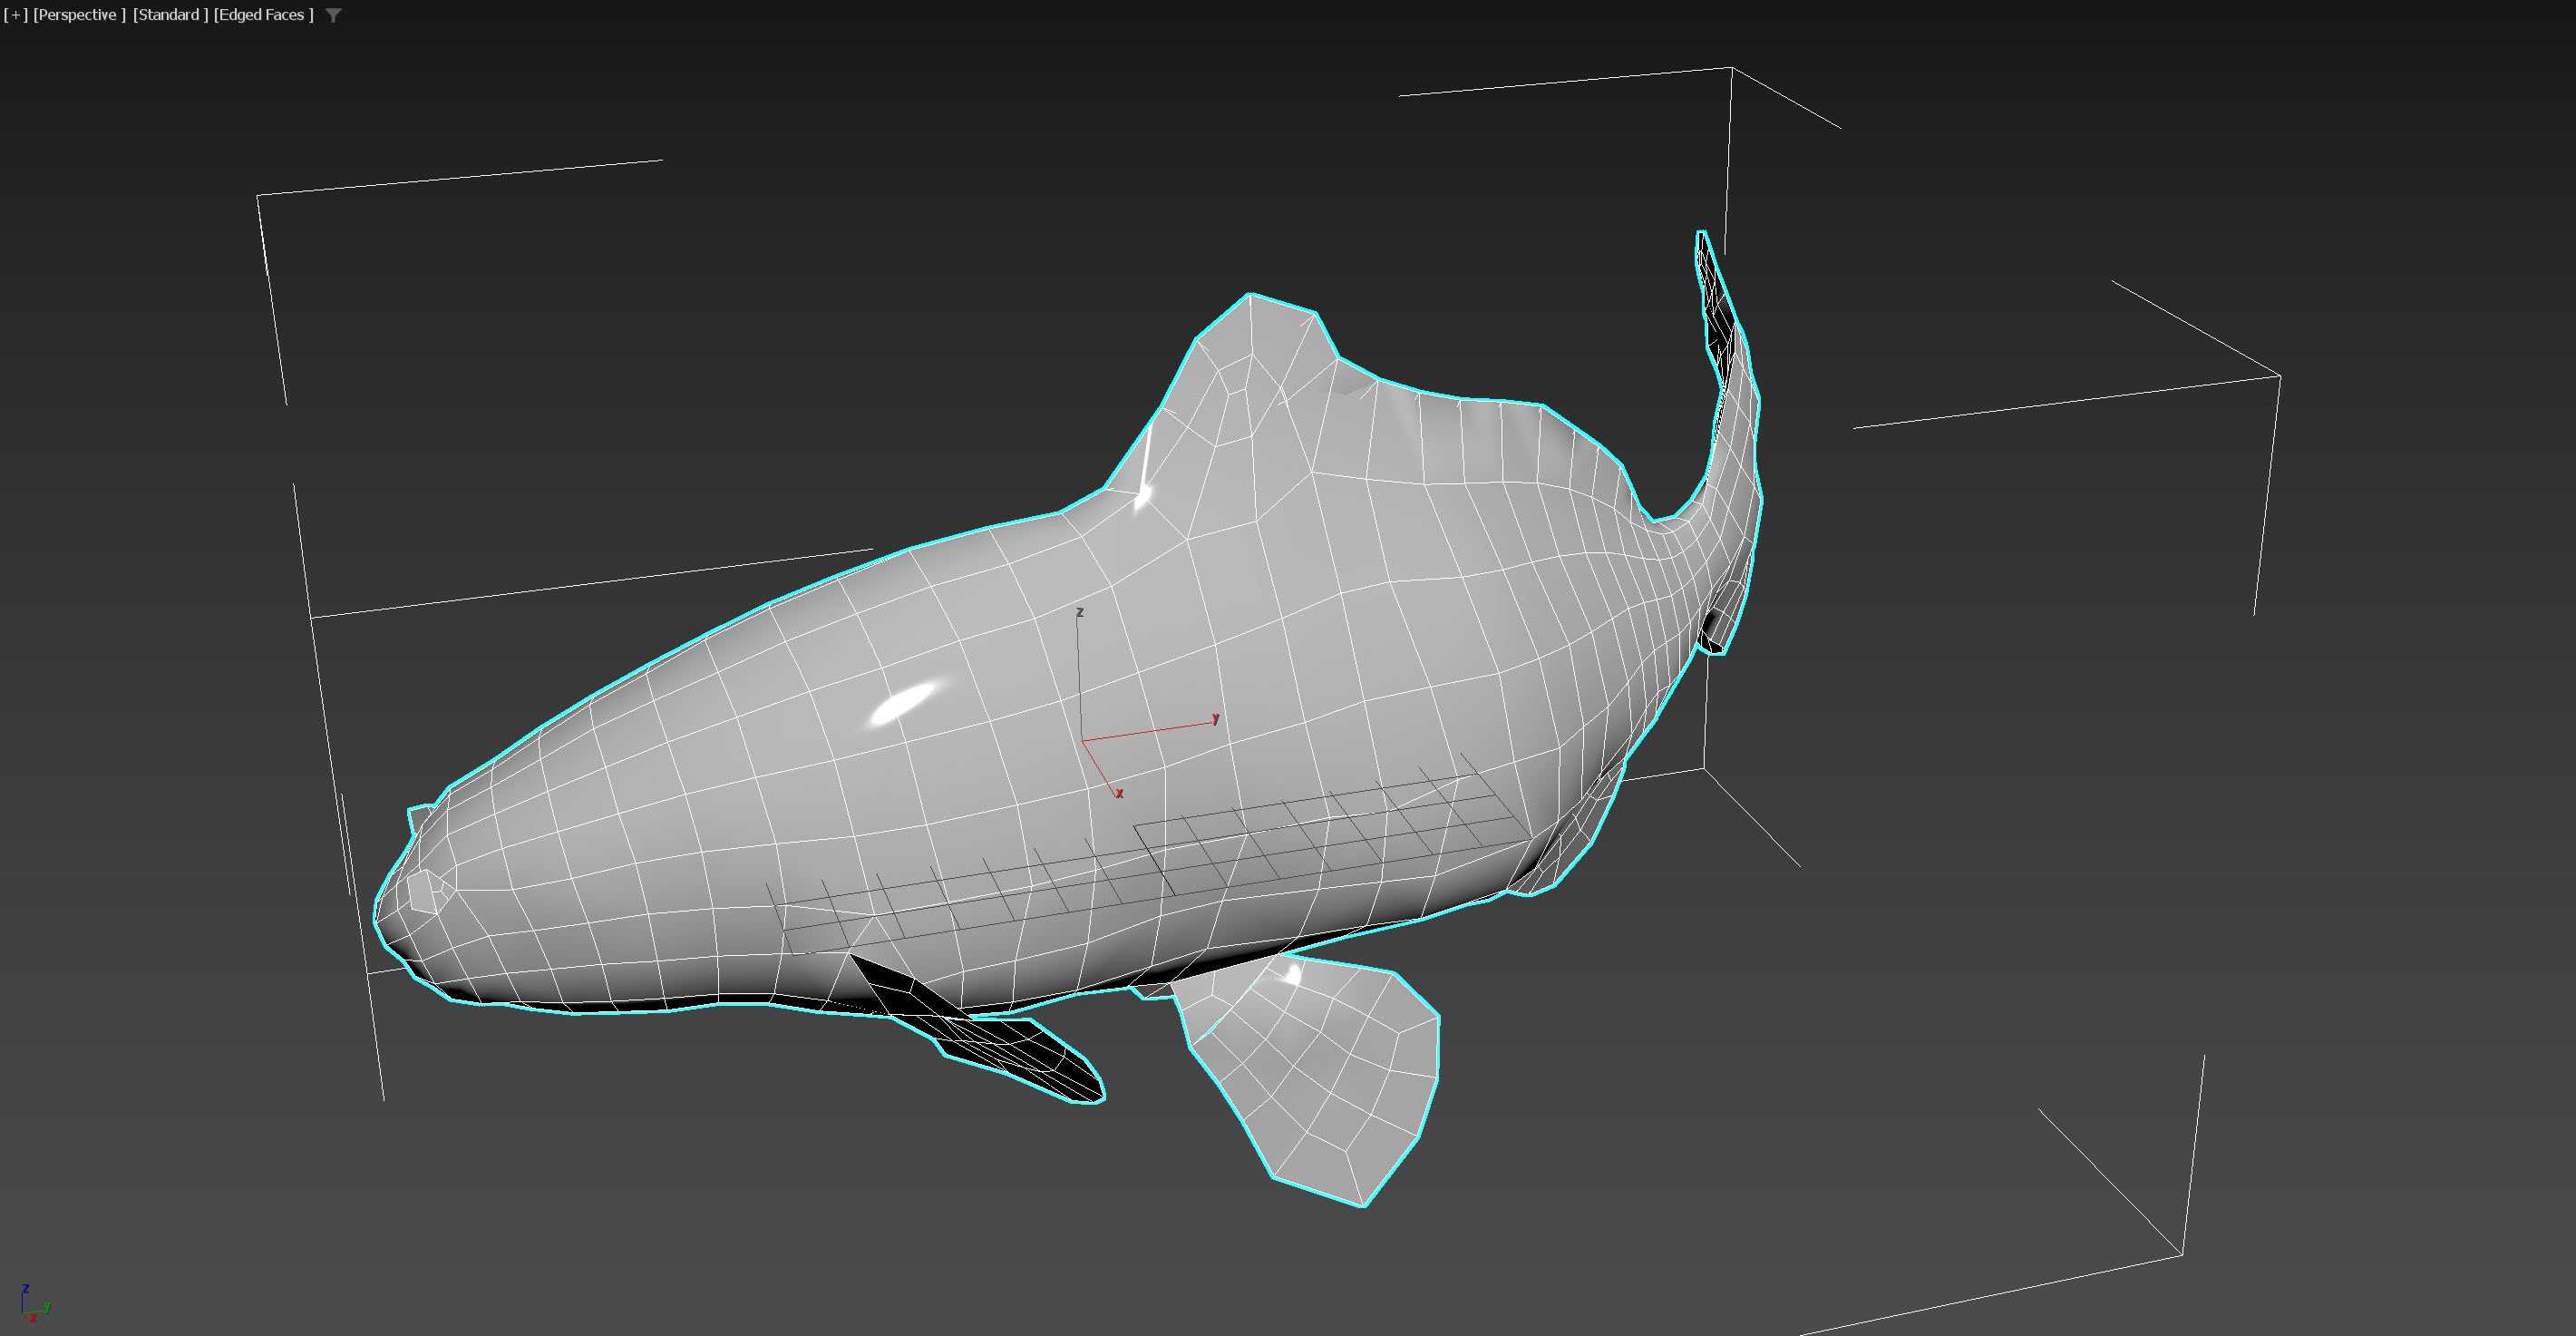Open the Edged Faces per-view menu

coord(263,15)
